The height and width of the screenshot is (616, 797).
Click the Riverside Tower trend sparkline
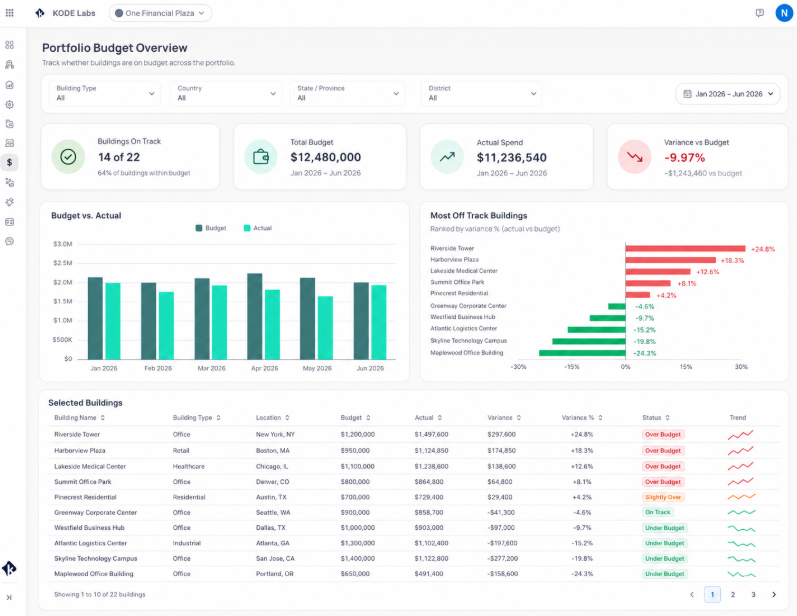tap(741, 435)
